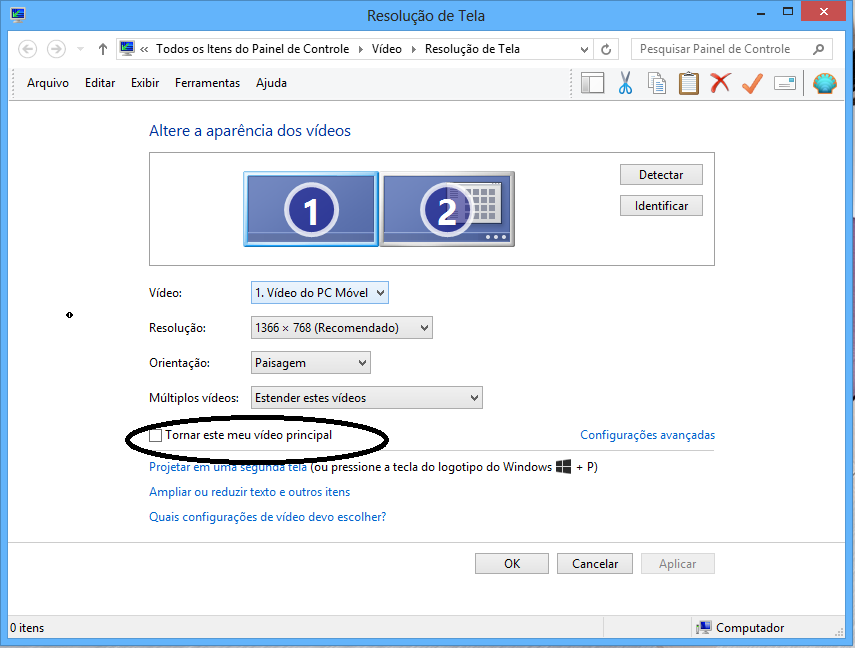Click the 0 itens status text
Viewport: 855px width, 650px height.
27,628
